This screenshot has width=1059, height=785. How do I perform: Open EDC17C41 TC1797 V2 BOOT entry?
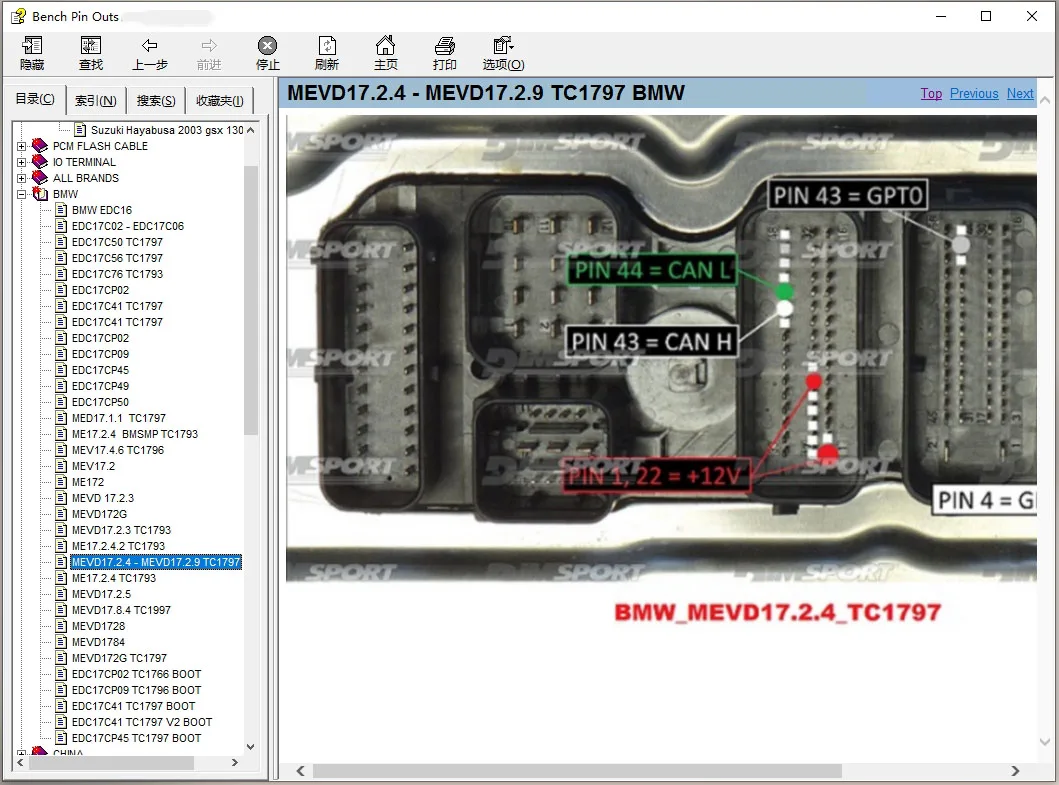pyautogui.click(x=142, y=722)
